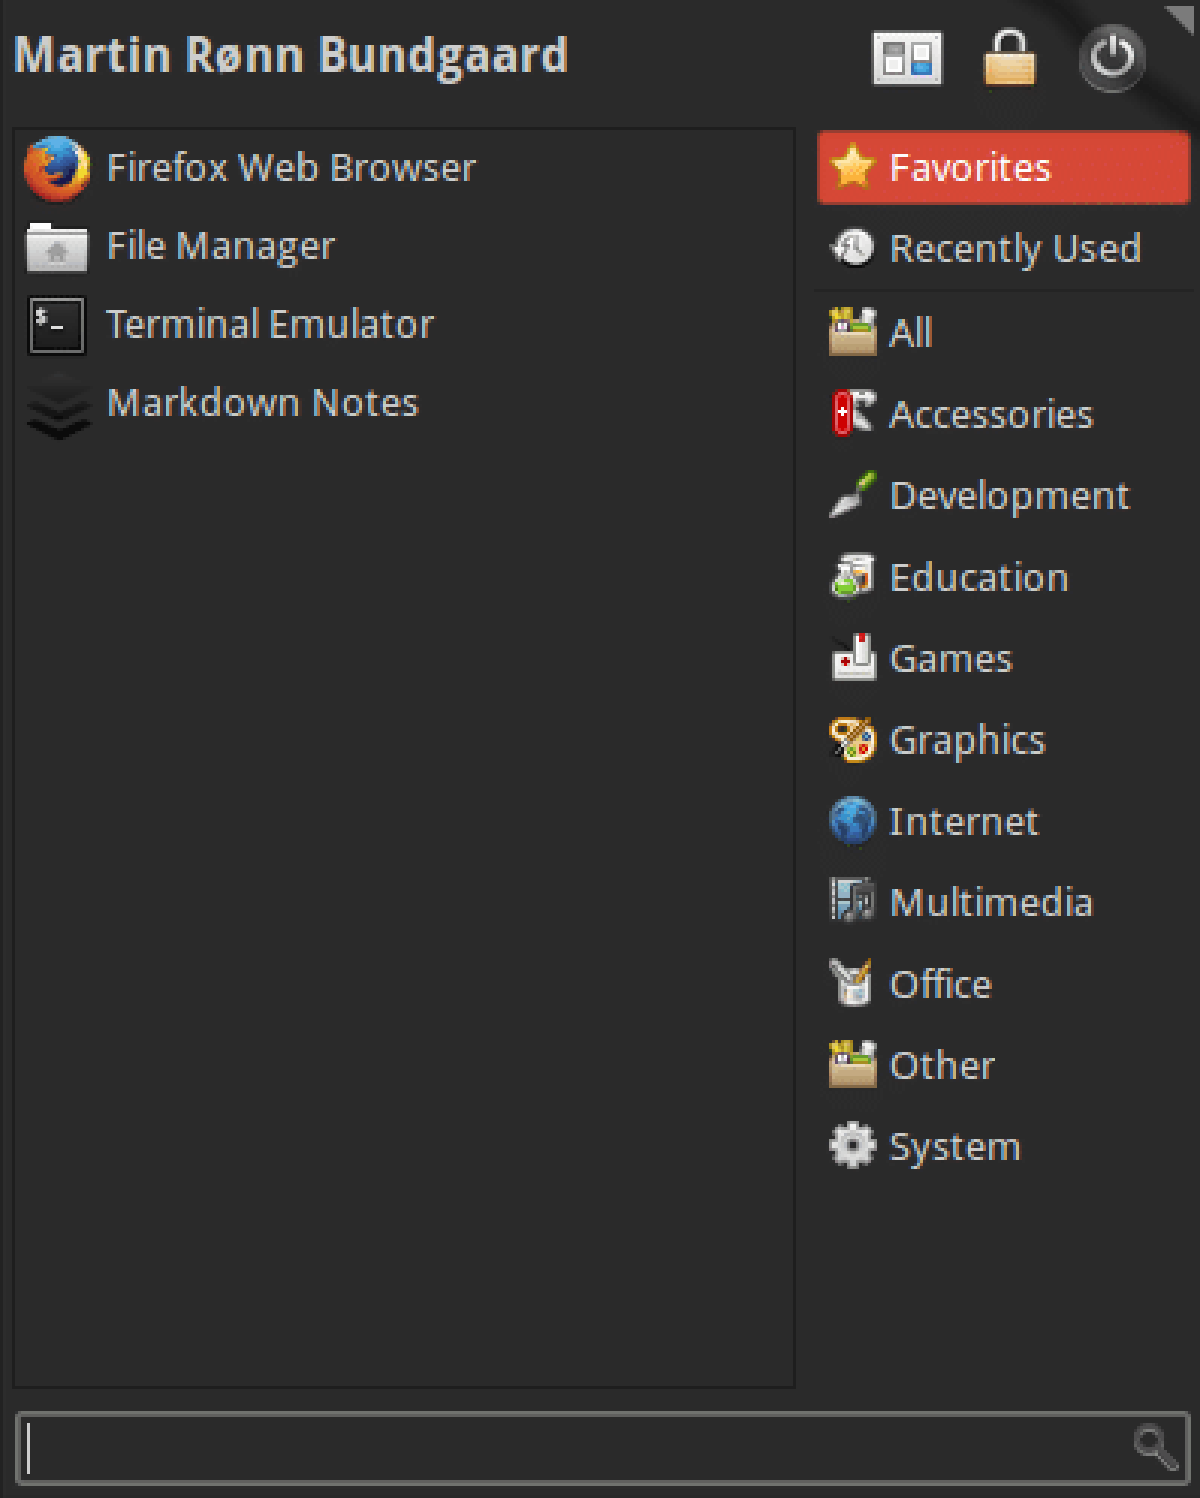Click the Lock Screen icon
The width and height of the screenshot is (1200, 1498).
click(1010, 58)
